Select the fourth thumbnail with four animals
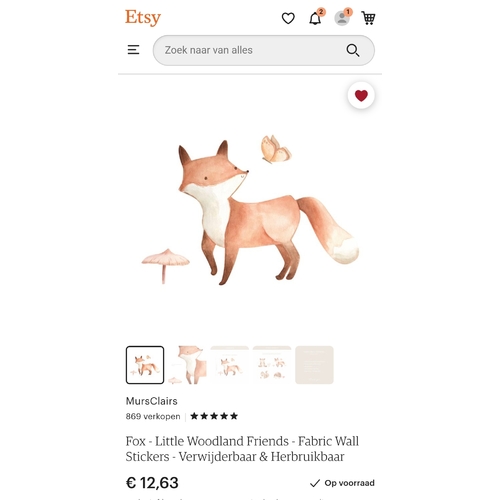The image size is (500, 500). 272,365
